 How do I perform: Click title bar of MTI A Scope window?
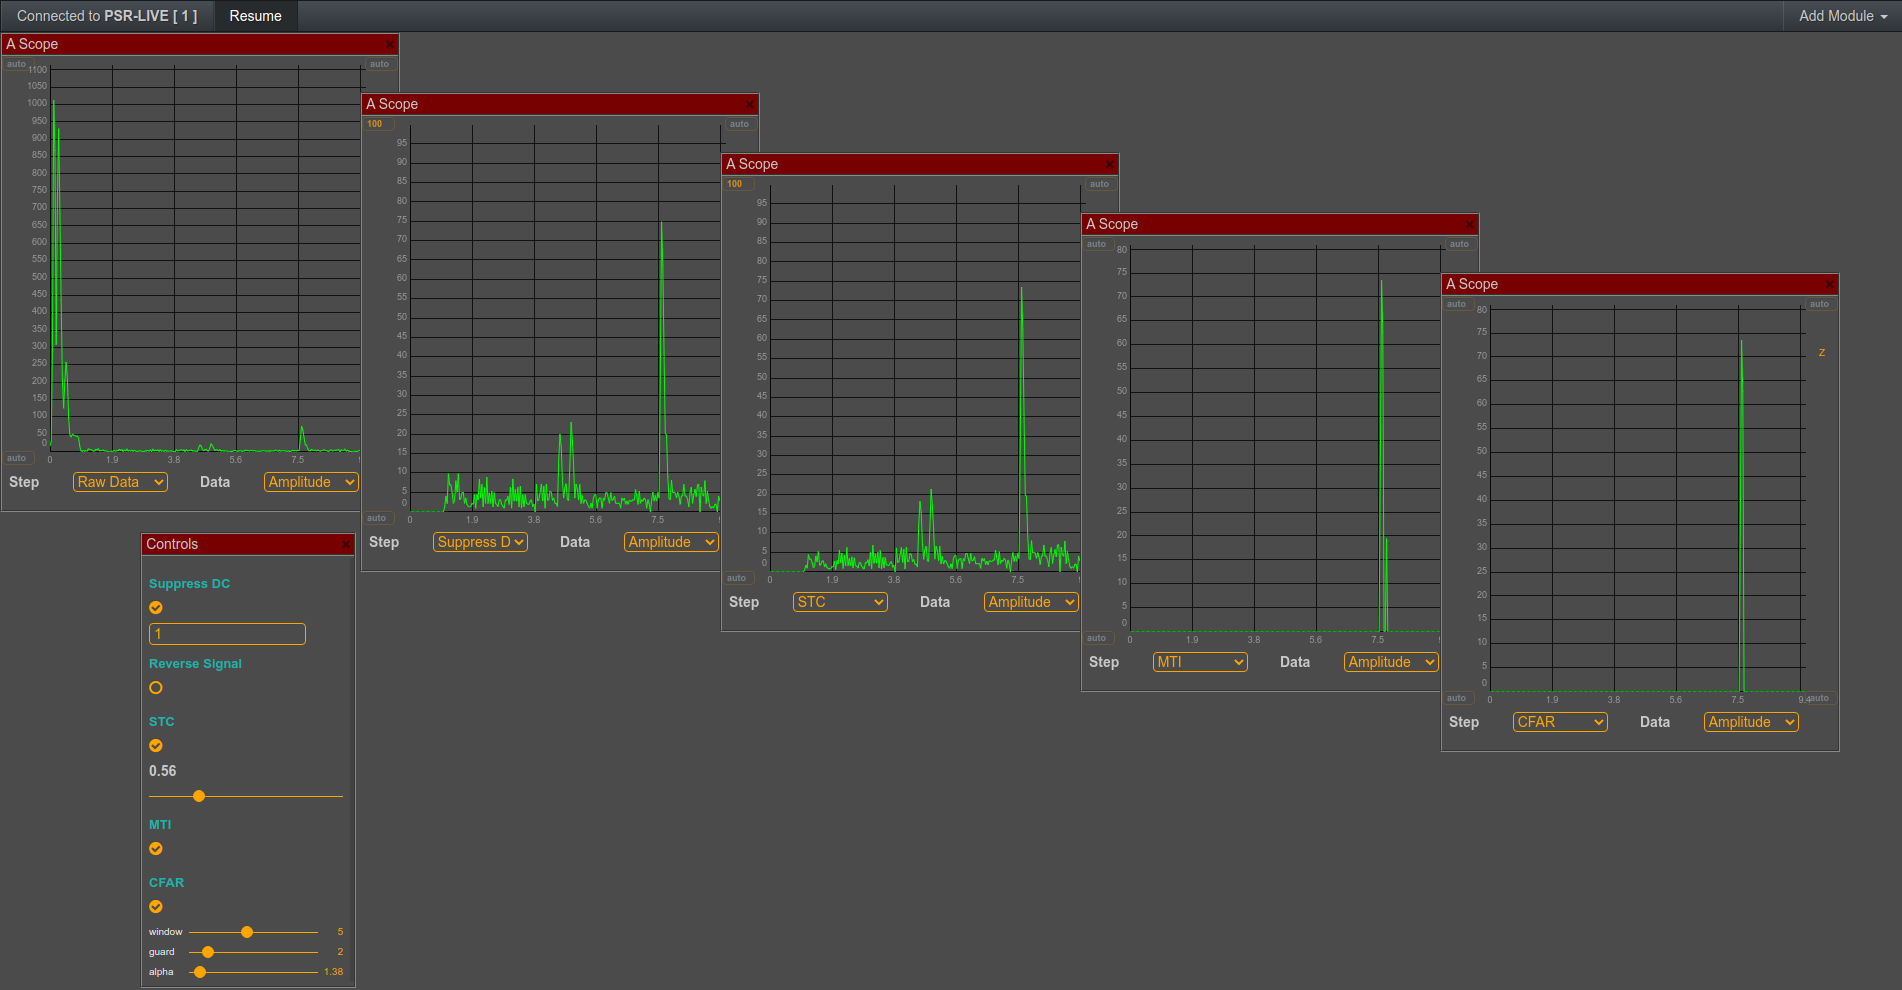(1280, 224)
